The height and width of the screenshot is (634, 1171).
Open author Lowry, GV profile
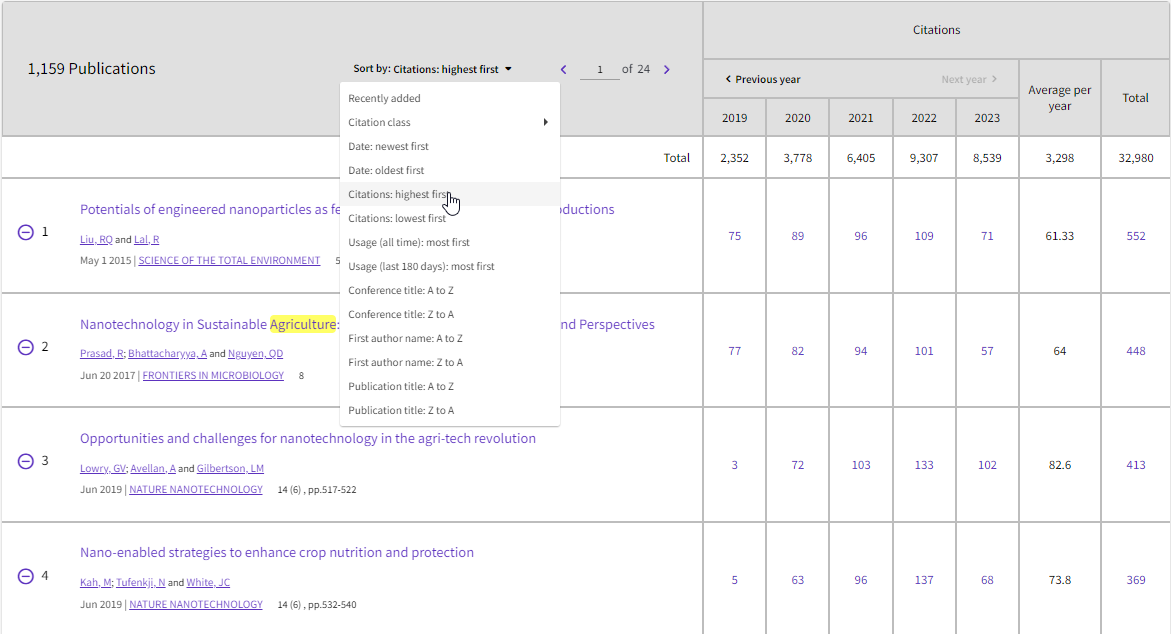coord(103,469)
